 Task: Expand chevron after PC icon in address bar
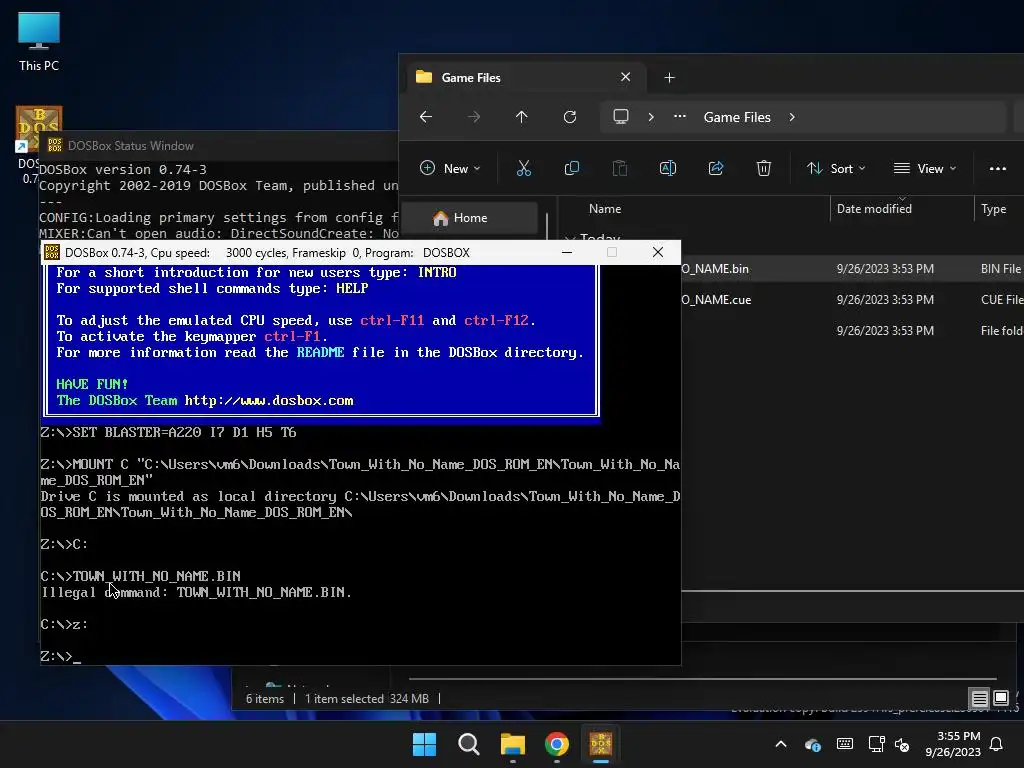[650, 117]
